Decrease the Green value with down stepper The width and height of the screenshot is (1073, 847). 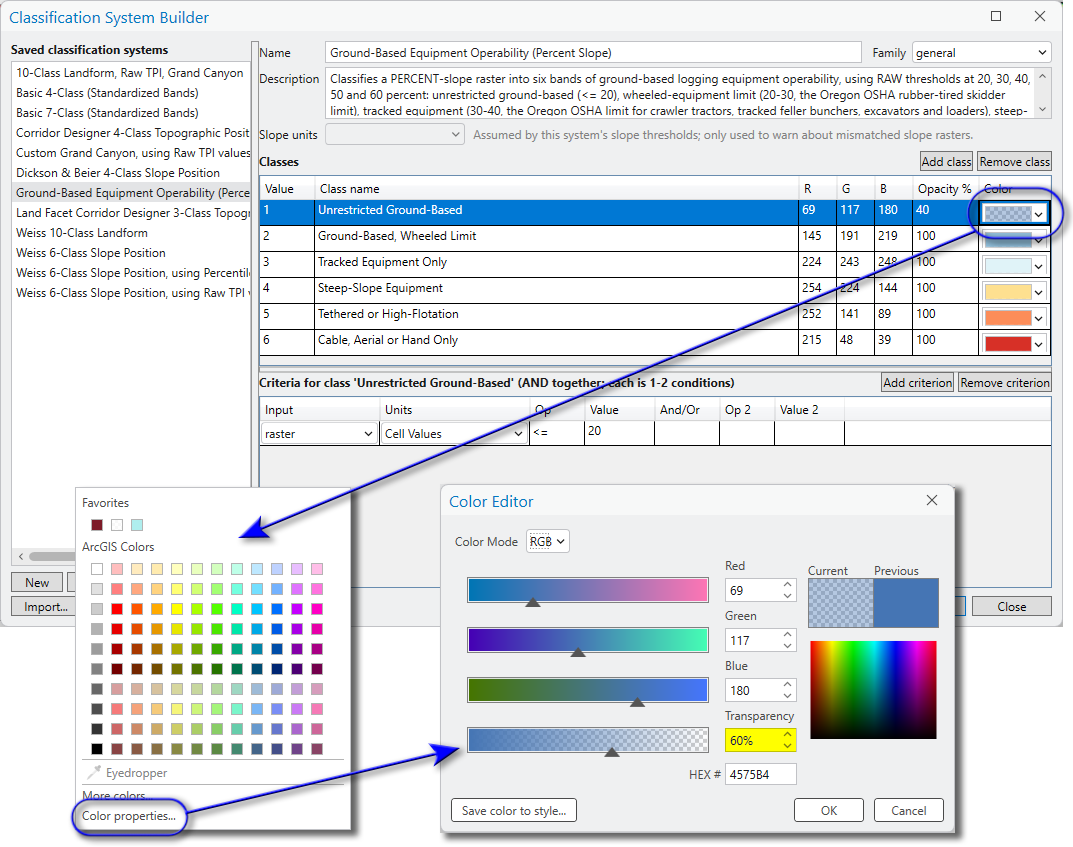coord(788,646)
